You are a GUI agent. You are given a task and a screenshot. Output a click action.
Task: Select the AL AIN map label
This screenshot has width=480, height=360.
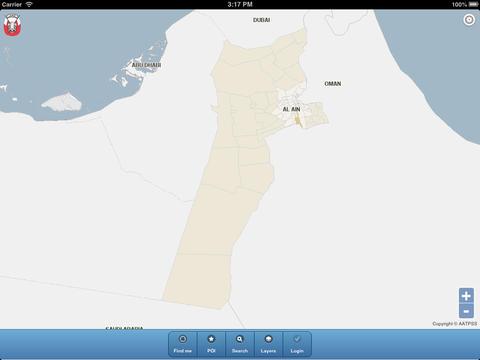pos(291,109)
